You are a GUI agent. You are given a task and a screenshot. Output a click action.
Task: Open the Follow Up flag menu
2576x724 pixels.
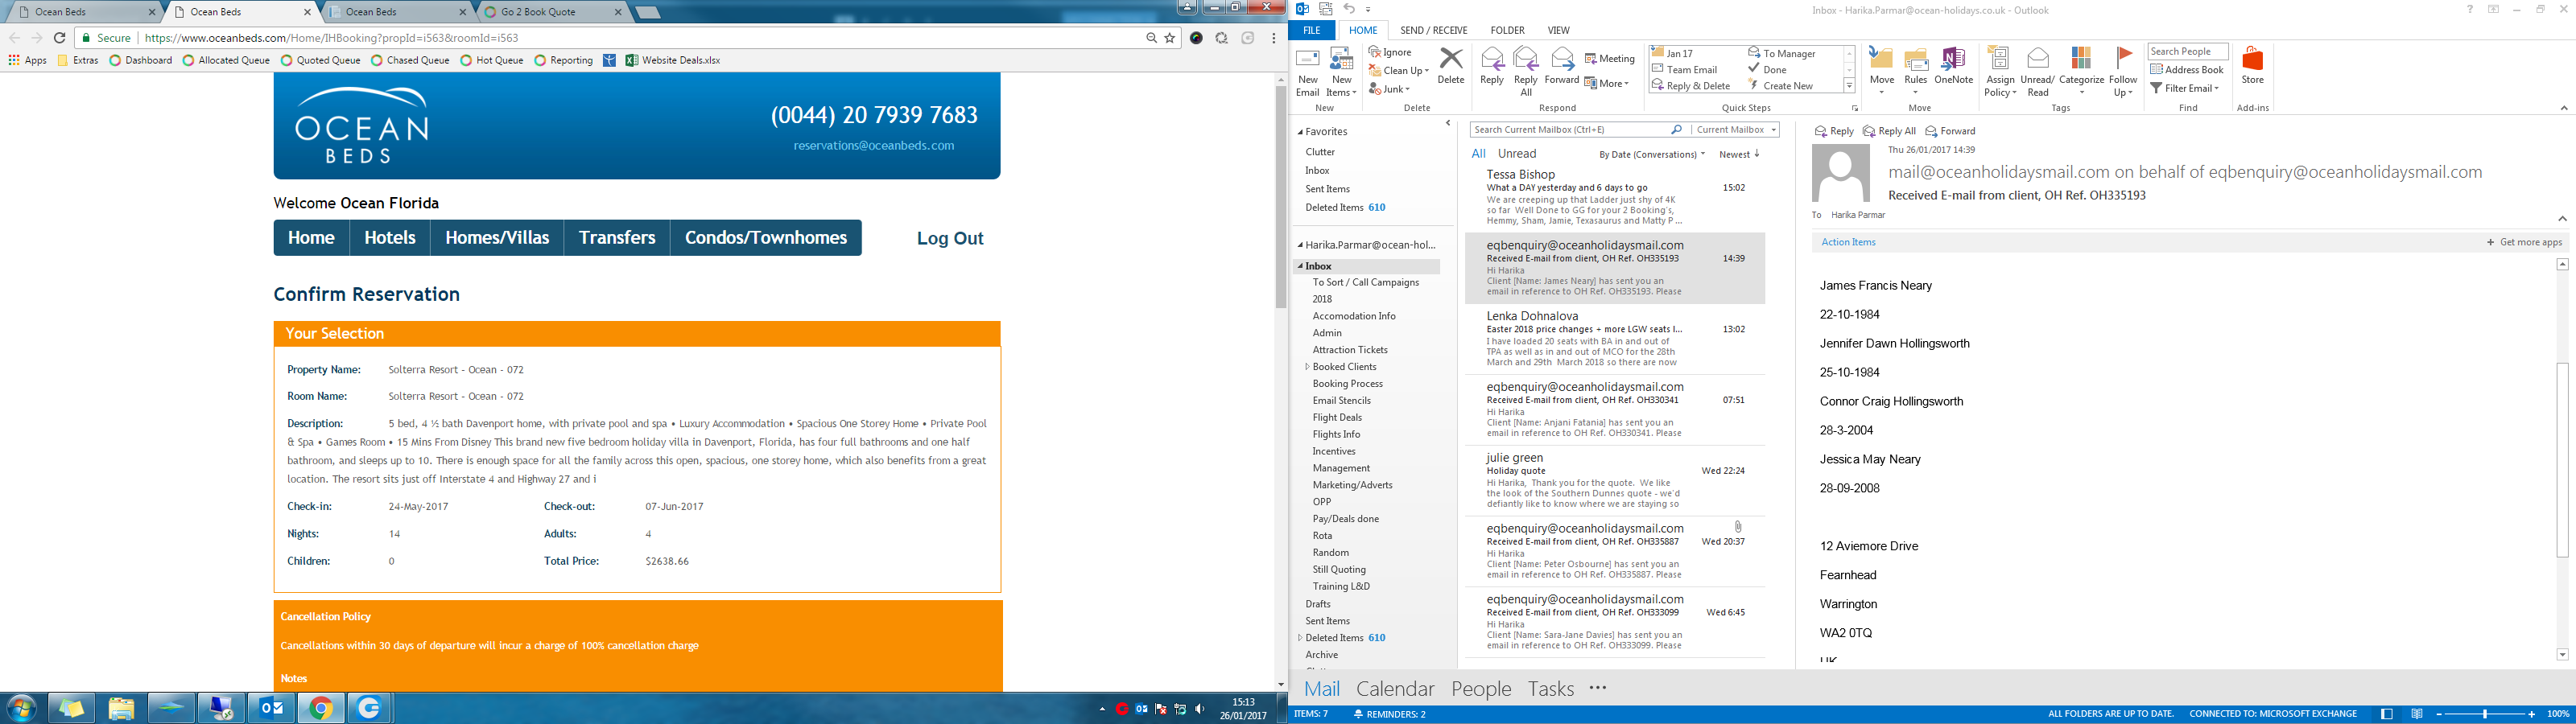click(2123, 72)
